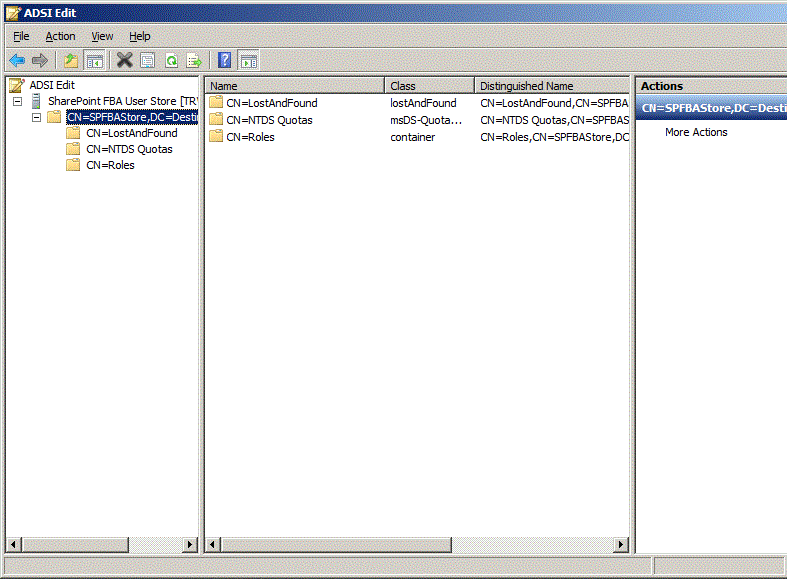Collapse the SharePoint FBA User Store node
This screenshot has height=579, width=787.
tap(18, 101)
